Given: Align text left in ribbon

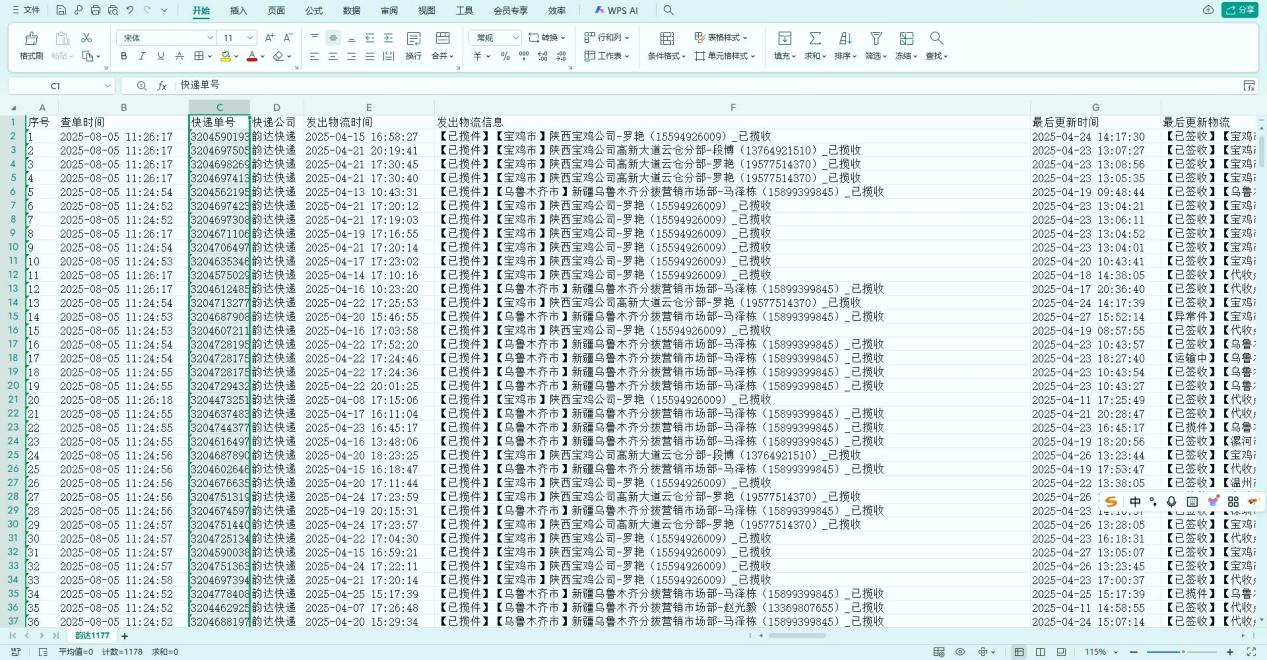Looking at the screenshot, I should click(x=314, y=56).
